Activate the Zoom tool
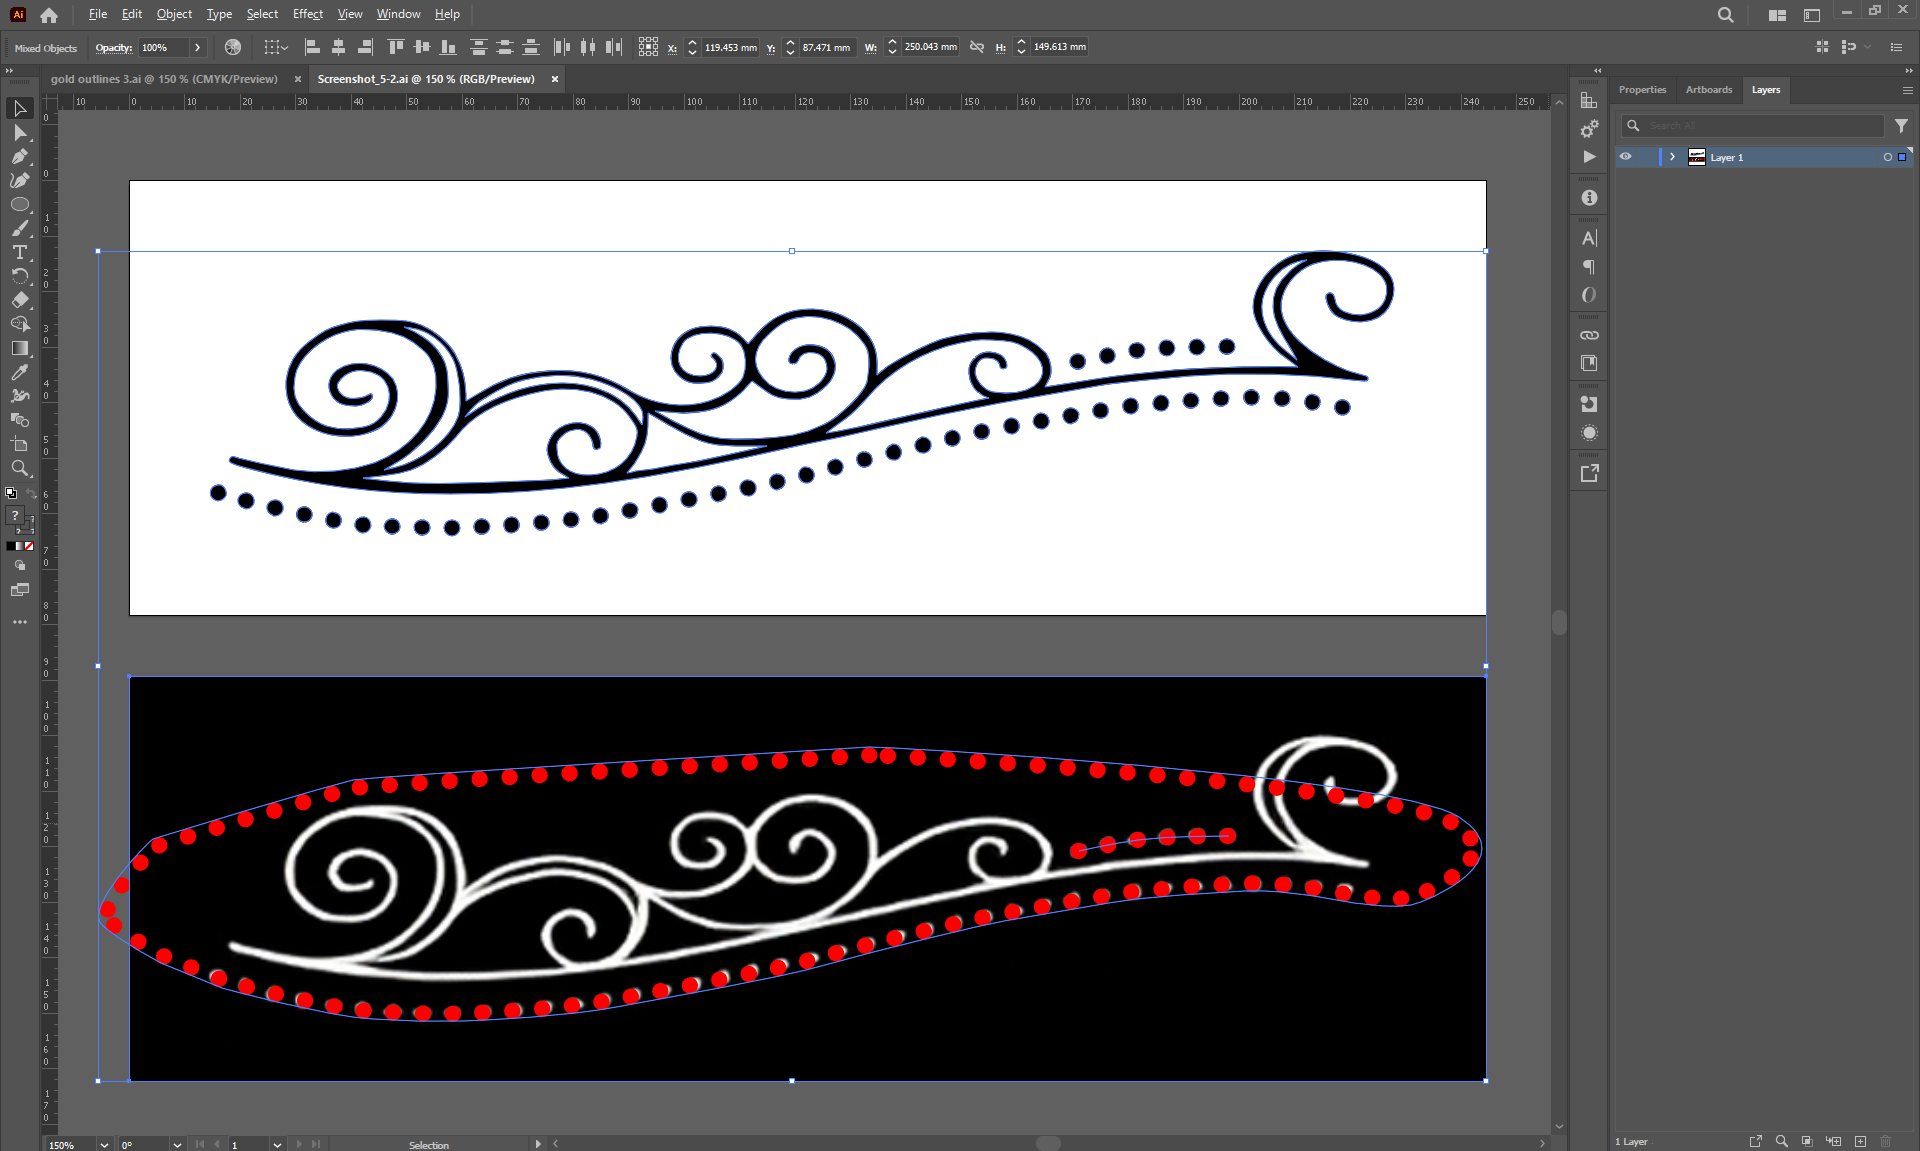The image size is (1920, 1151). 19,468
